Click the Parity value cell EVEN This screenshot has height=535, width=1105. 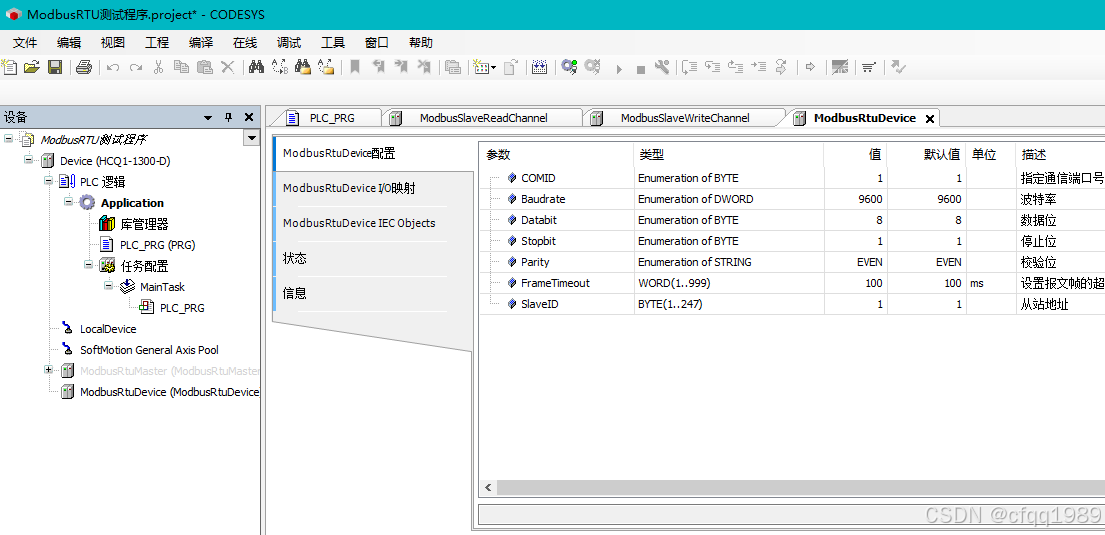tap(855, 262)
